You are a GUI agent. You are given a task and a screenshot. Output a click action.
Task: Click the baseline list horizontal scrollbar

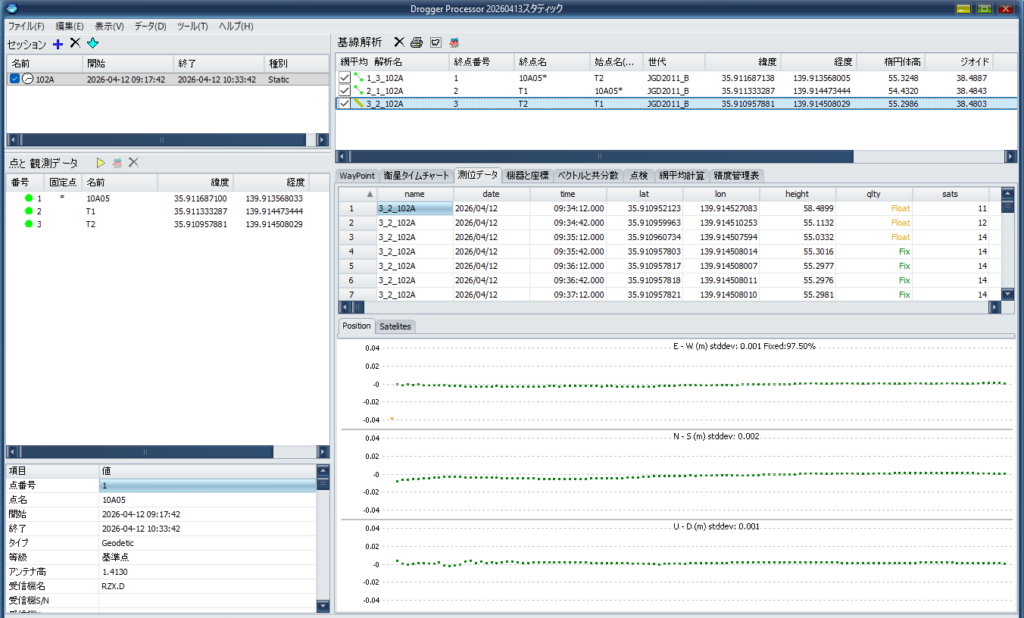pyautogui.click(x=600, y=157)
